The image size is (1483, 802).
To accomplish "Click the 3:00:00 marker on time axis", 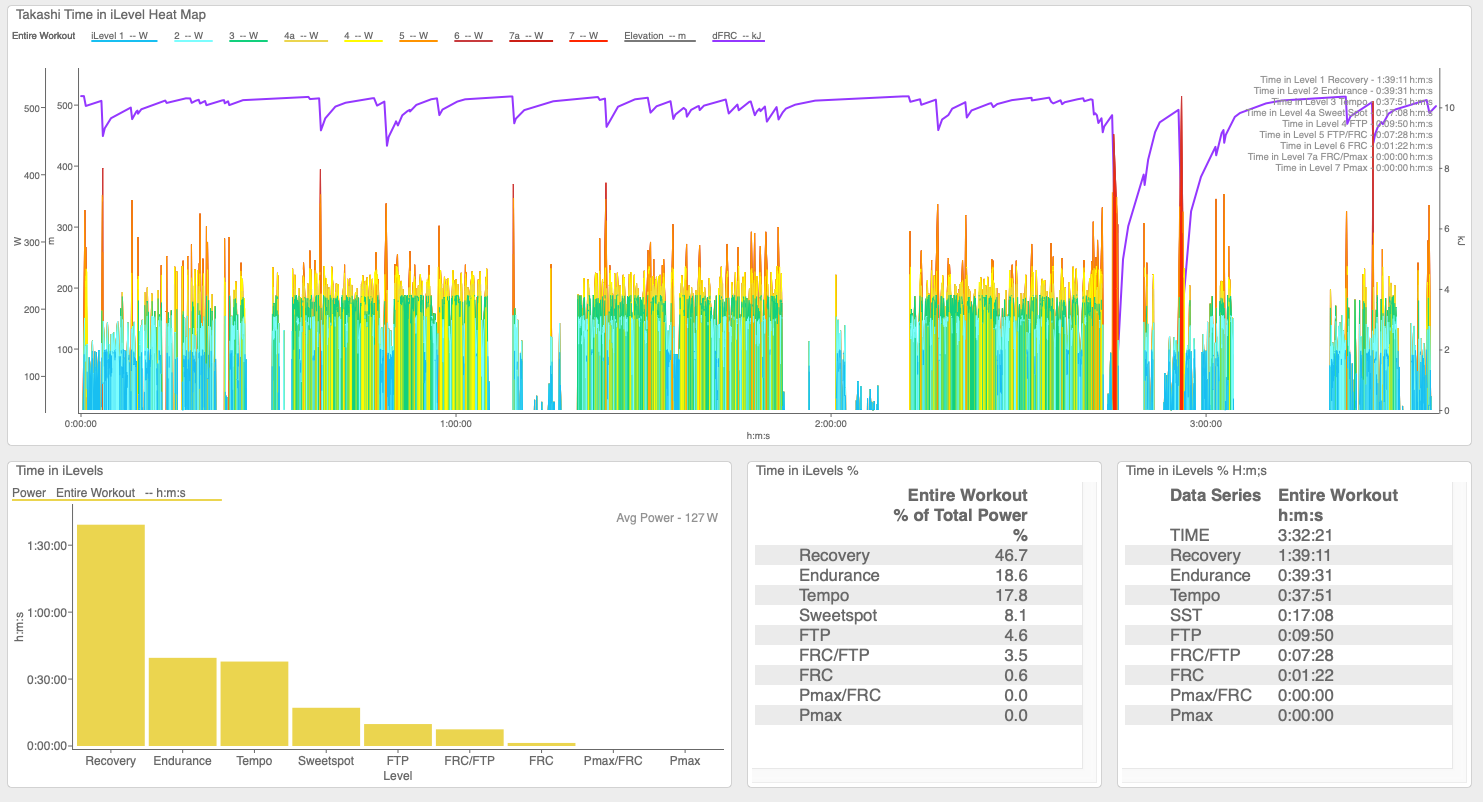I will [1206, 423].
